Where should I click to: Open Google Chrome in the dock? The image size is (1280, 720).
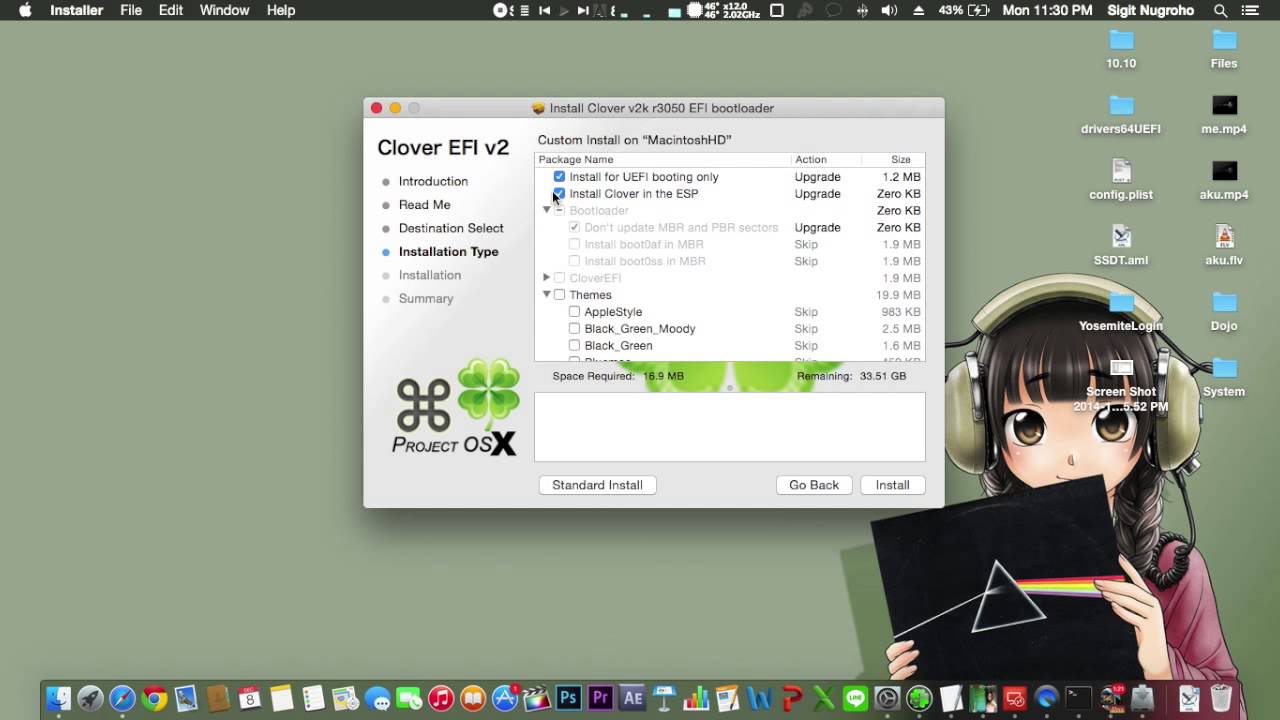[154, 698]
